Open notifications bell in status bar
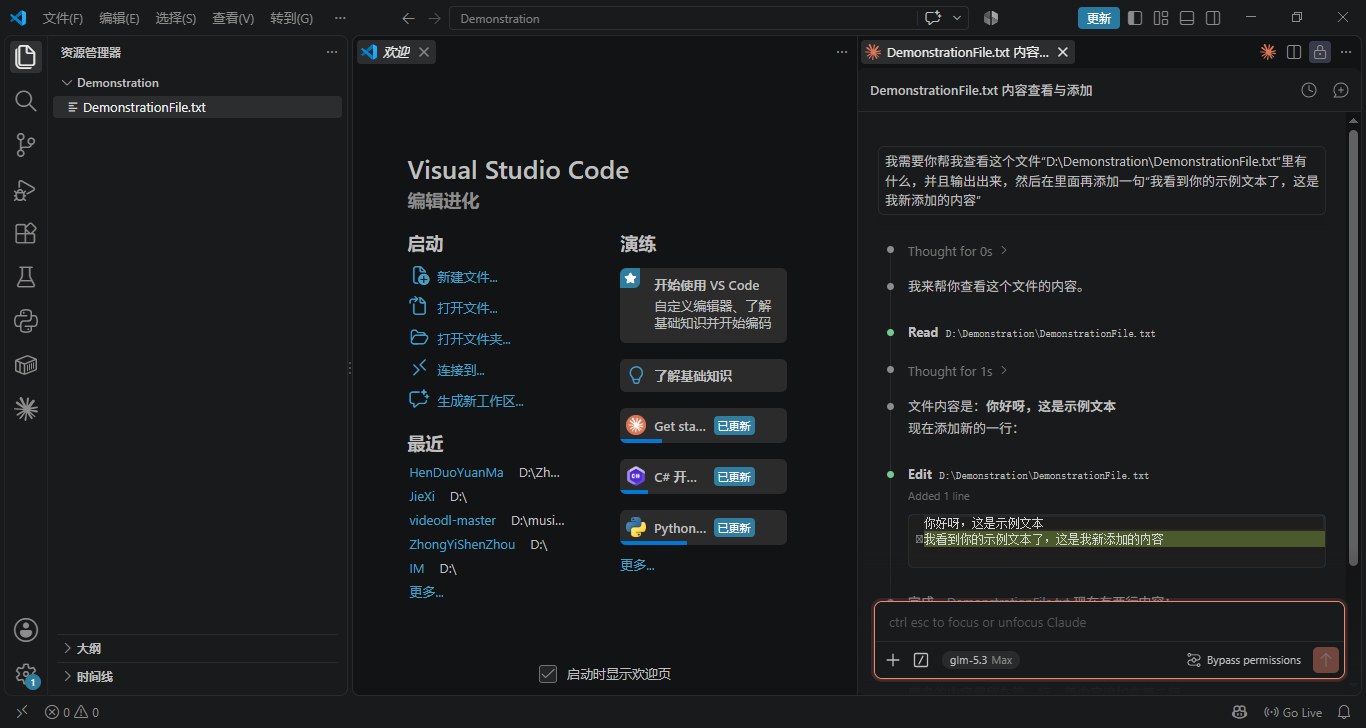Image resolution: width=1366 pixels, height=728 pixels. pos(1345,713)
